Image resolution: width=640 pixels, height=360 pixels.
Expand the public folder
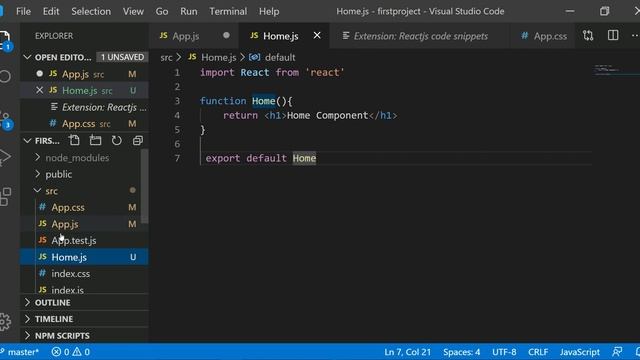click(x=38, y=174)
